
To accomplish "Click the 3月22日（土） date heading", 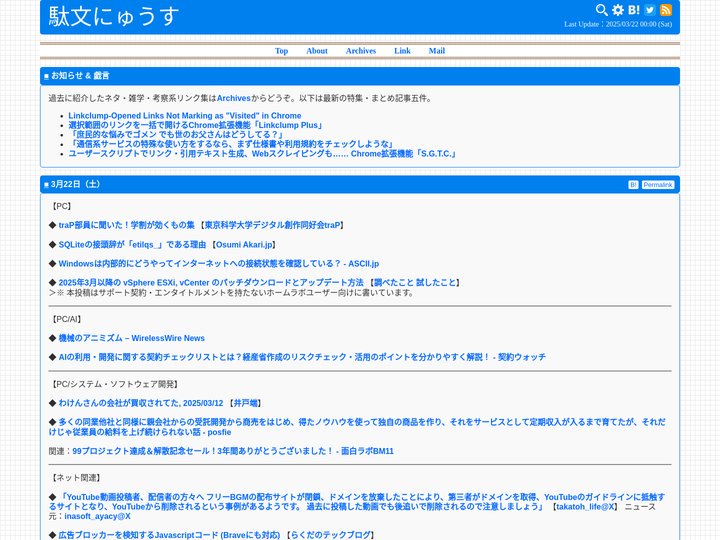I will [76, 184].
